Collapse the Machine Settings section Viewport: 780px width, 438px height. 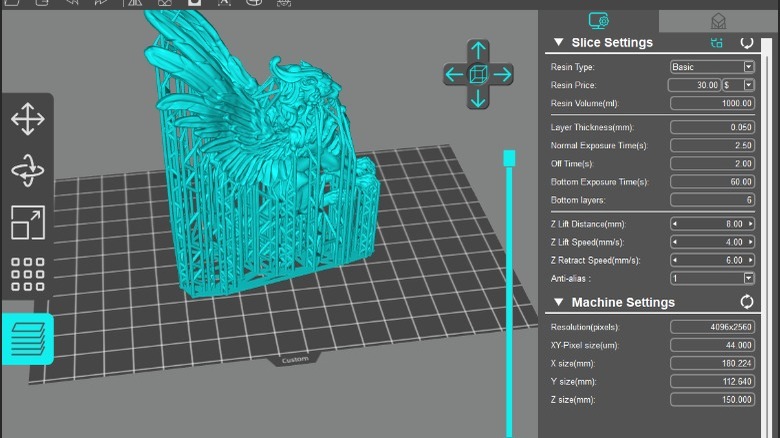[558, 302]
